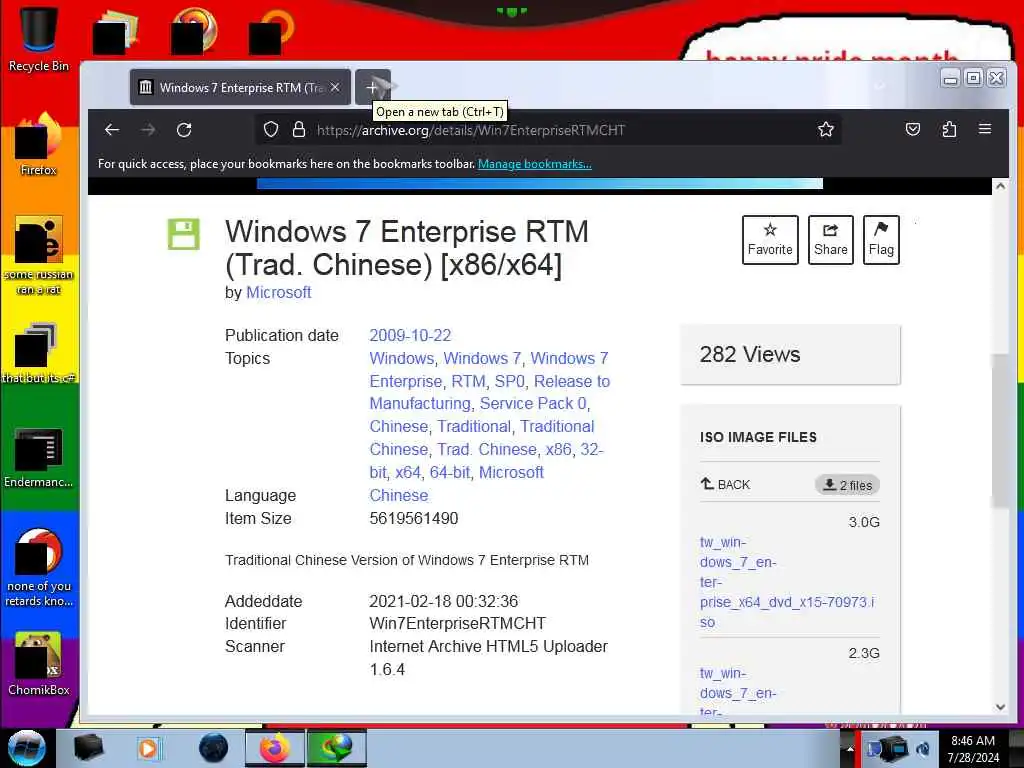Open the taskbar clock showing 8:46 AM
The height and width of the screenshot is (768, 1024).
click(x=973, y=749)
